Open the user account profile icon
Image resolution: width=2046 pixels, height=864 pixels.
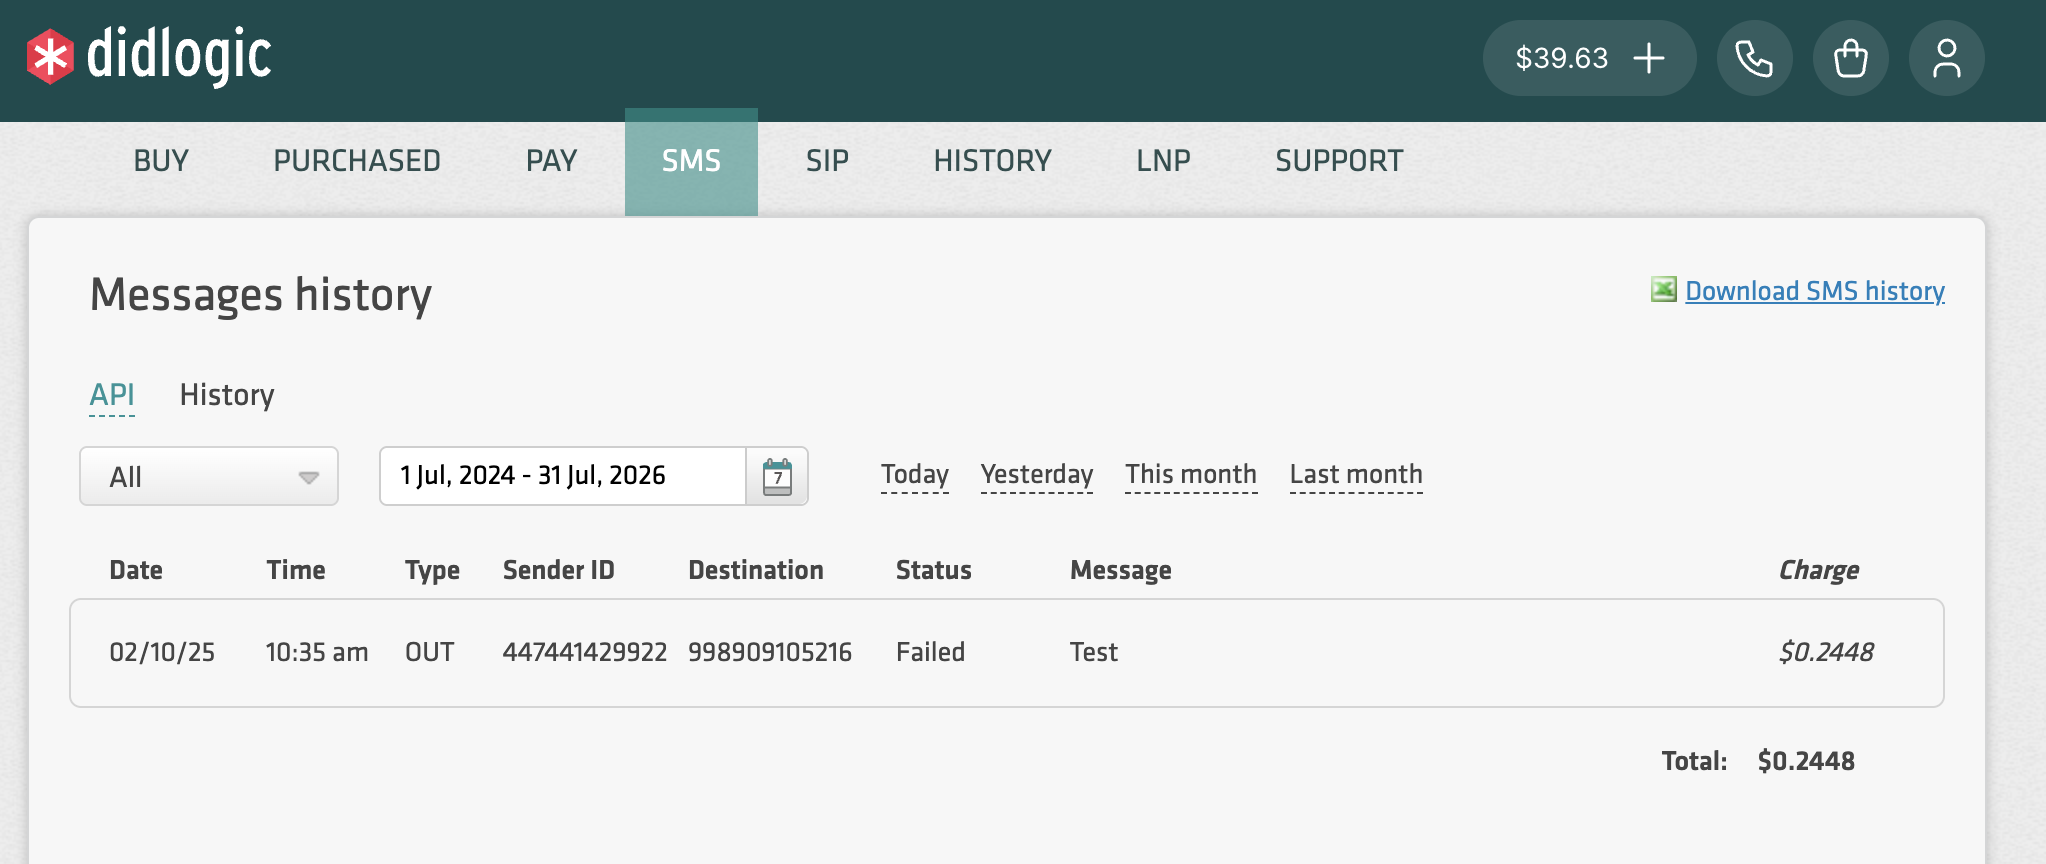pos(1946,58)
